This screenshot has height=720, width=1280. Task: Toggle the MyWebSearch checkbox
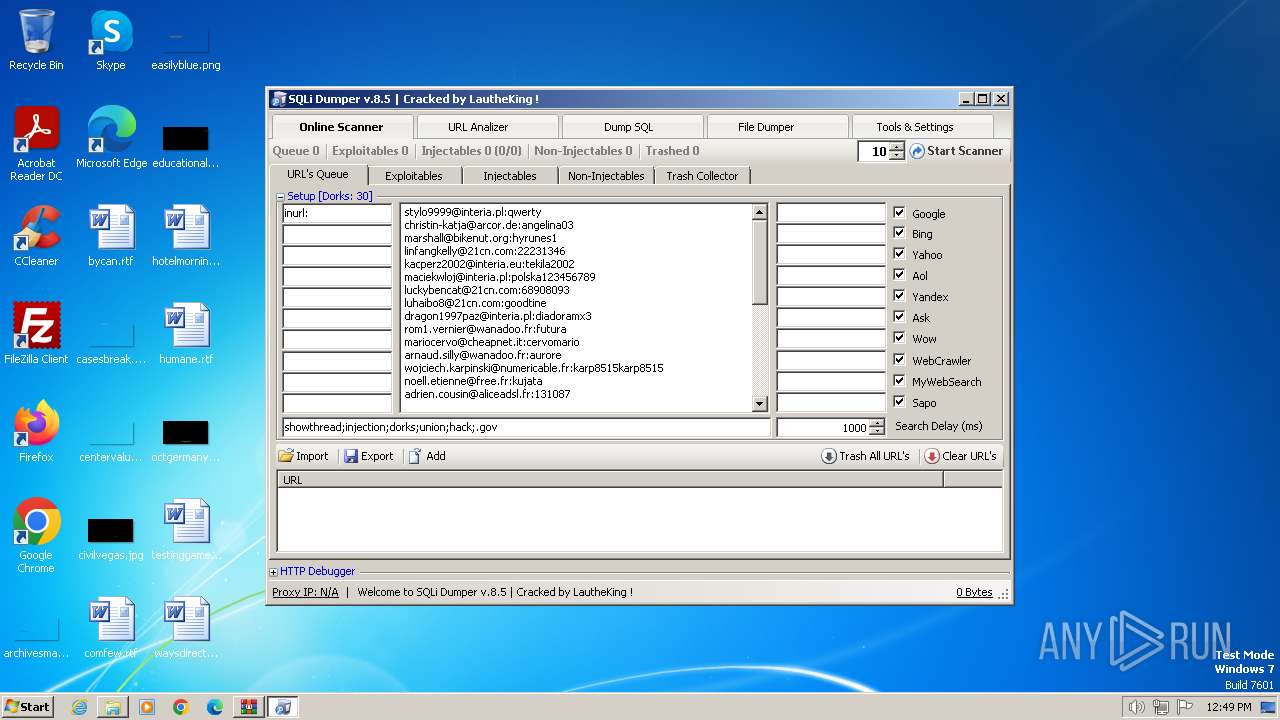tap(899, 381)
